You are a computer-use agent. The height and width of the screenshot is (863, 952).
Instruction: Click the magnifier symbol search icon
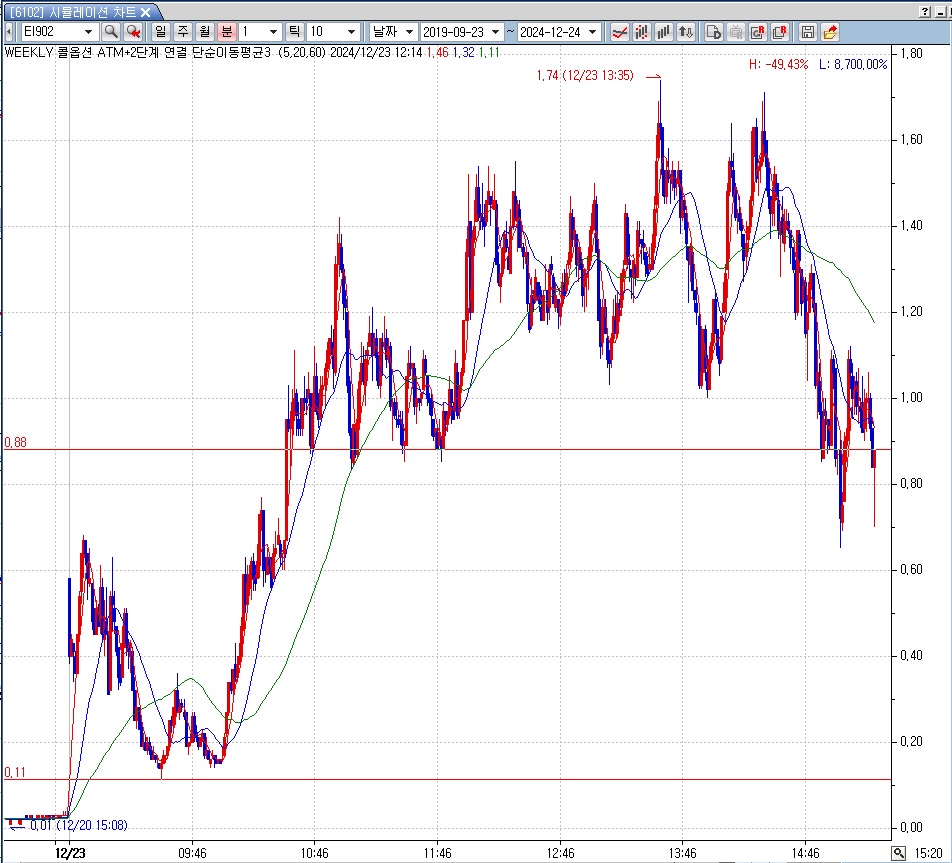click(x=111, y=32)
